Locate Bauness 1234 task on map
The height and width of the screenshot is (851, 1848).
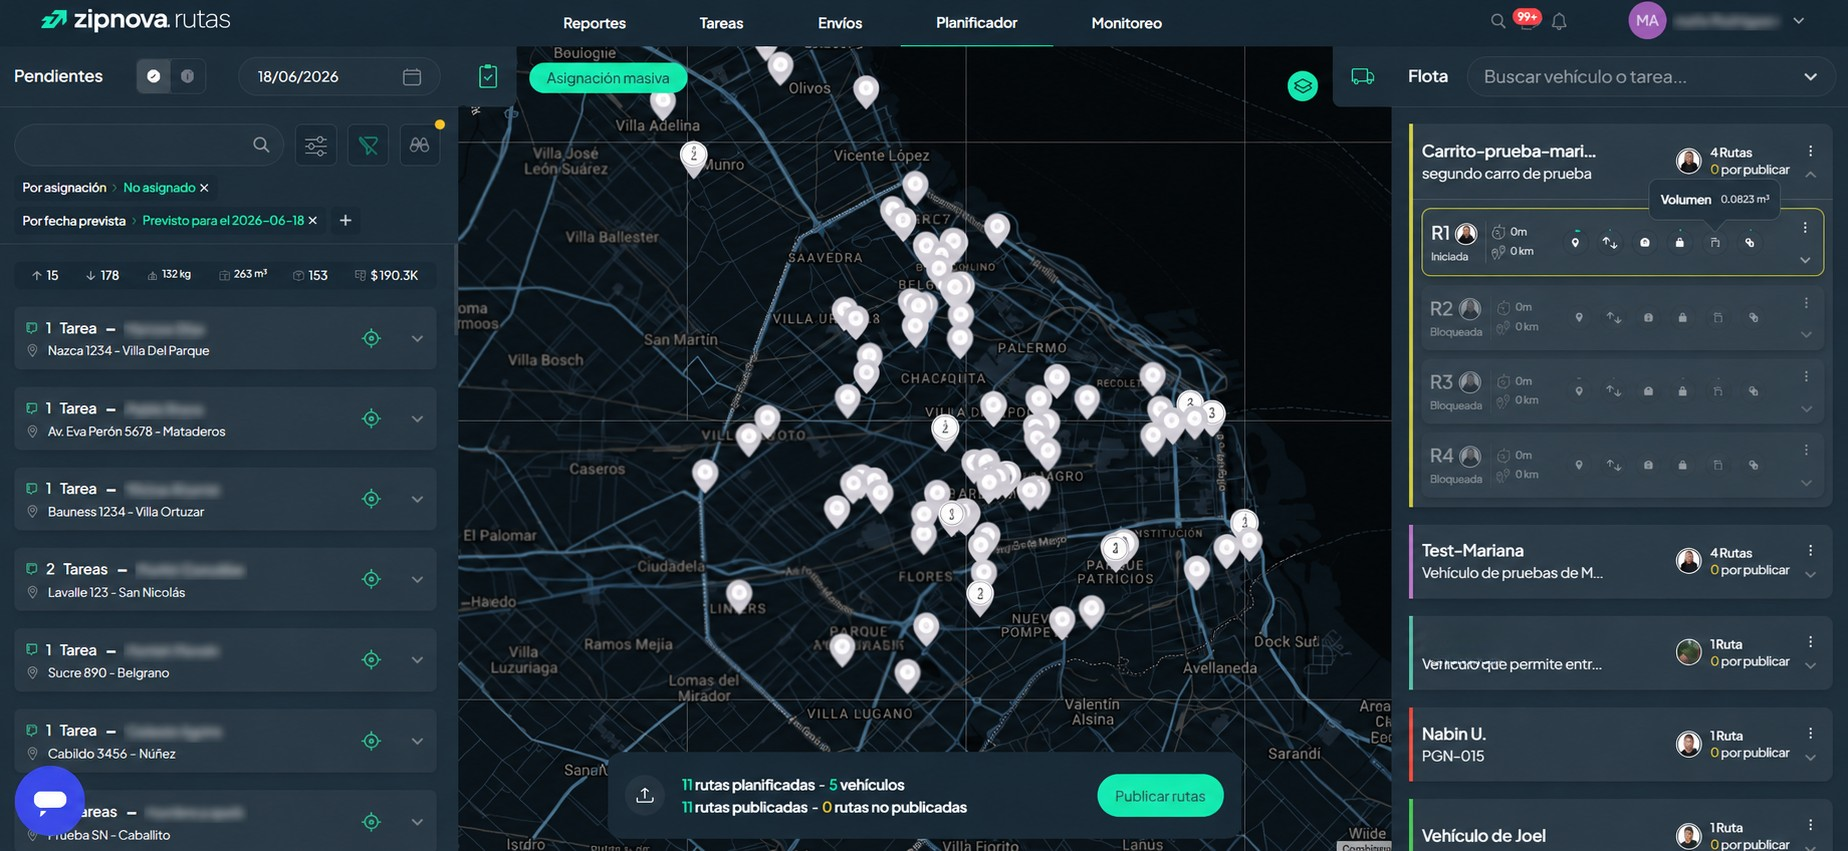[x=371, y=499]
